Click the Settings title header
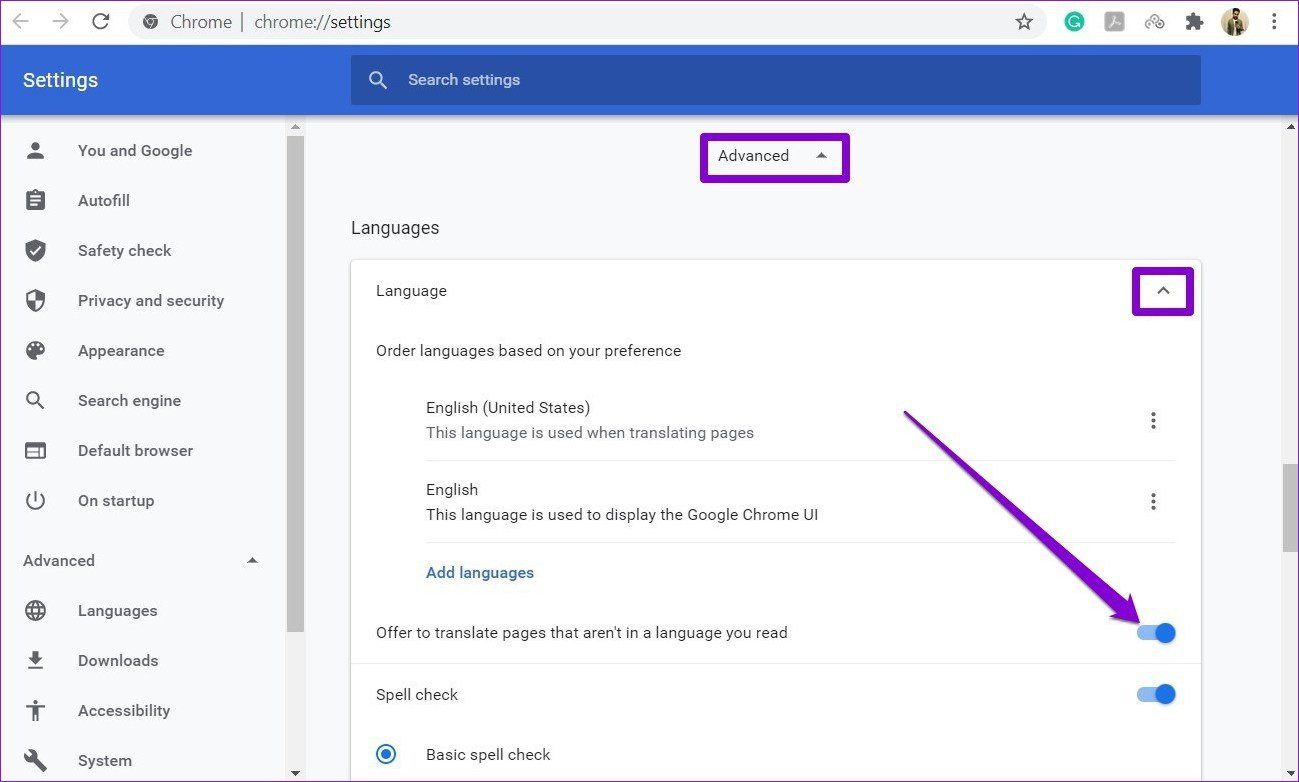Image resolution: width=1299 pixels, height=782 pixels. [60, 81]
